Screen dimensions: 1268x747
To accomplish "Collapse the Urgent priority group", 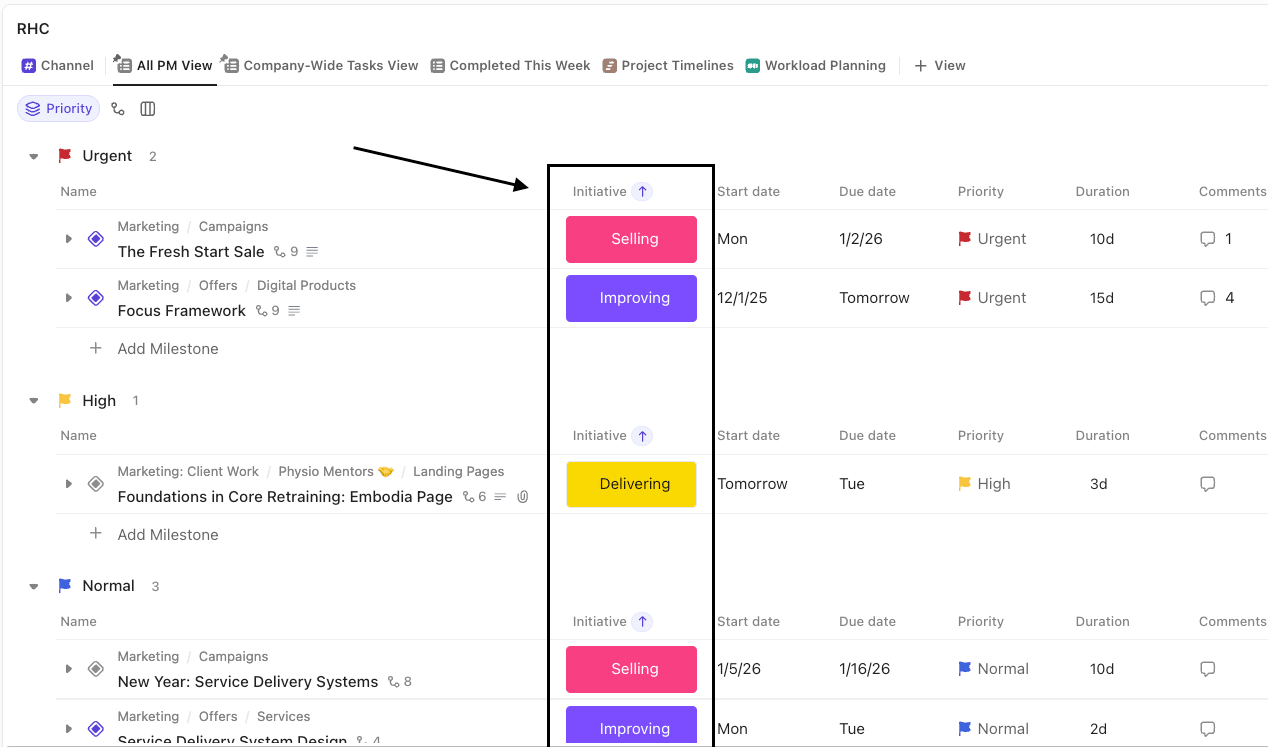I will (x=34, y=156).
